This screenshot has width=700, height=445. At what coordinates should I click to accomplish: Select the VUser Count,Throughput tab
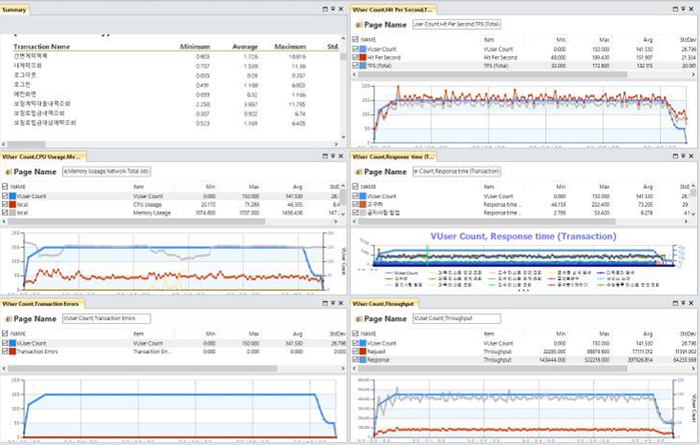(383, 304)
